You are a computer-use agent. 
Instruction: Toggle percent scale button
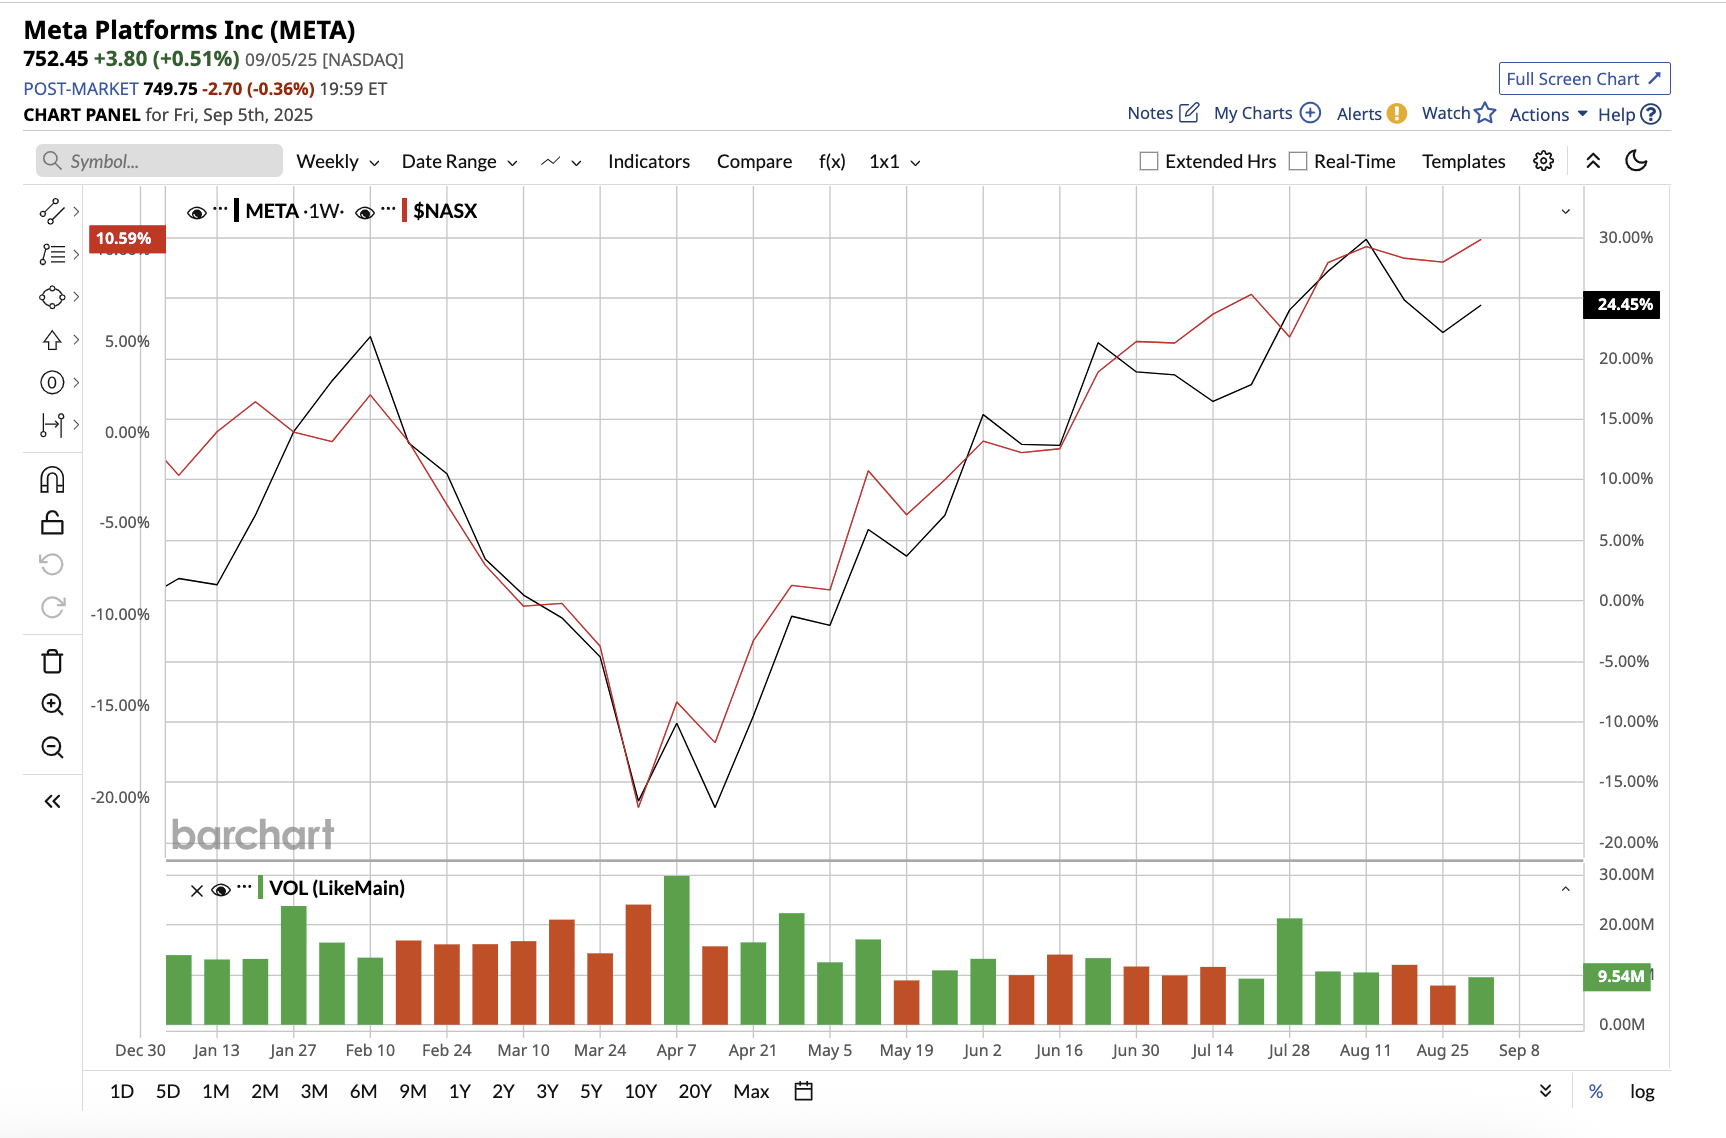point(1596,1091)
